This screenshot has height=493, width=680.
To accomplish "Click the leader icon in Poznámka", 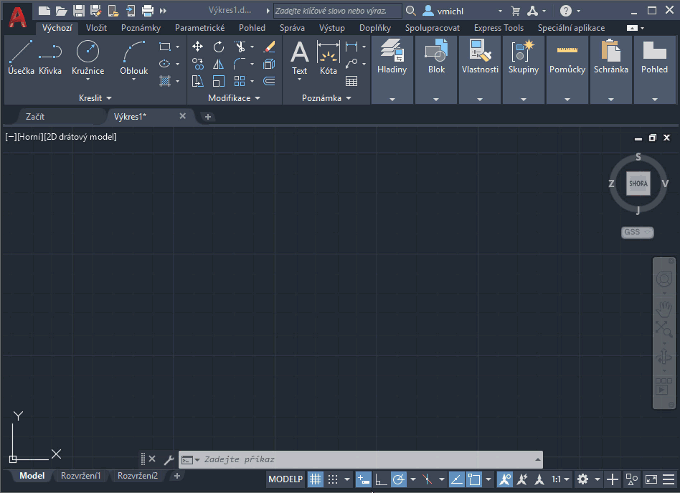I will point(351,64).
